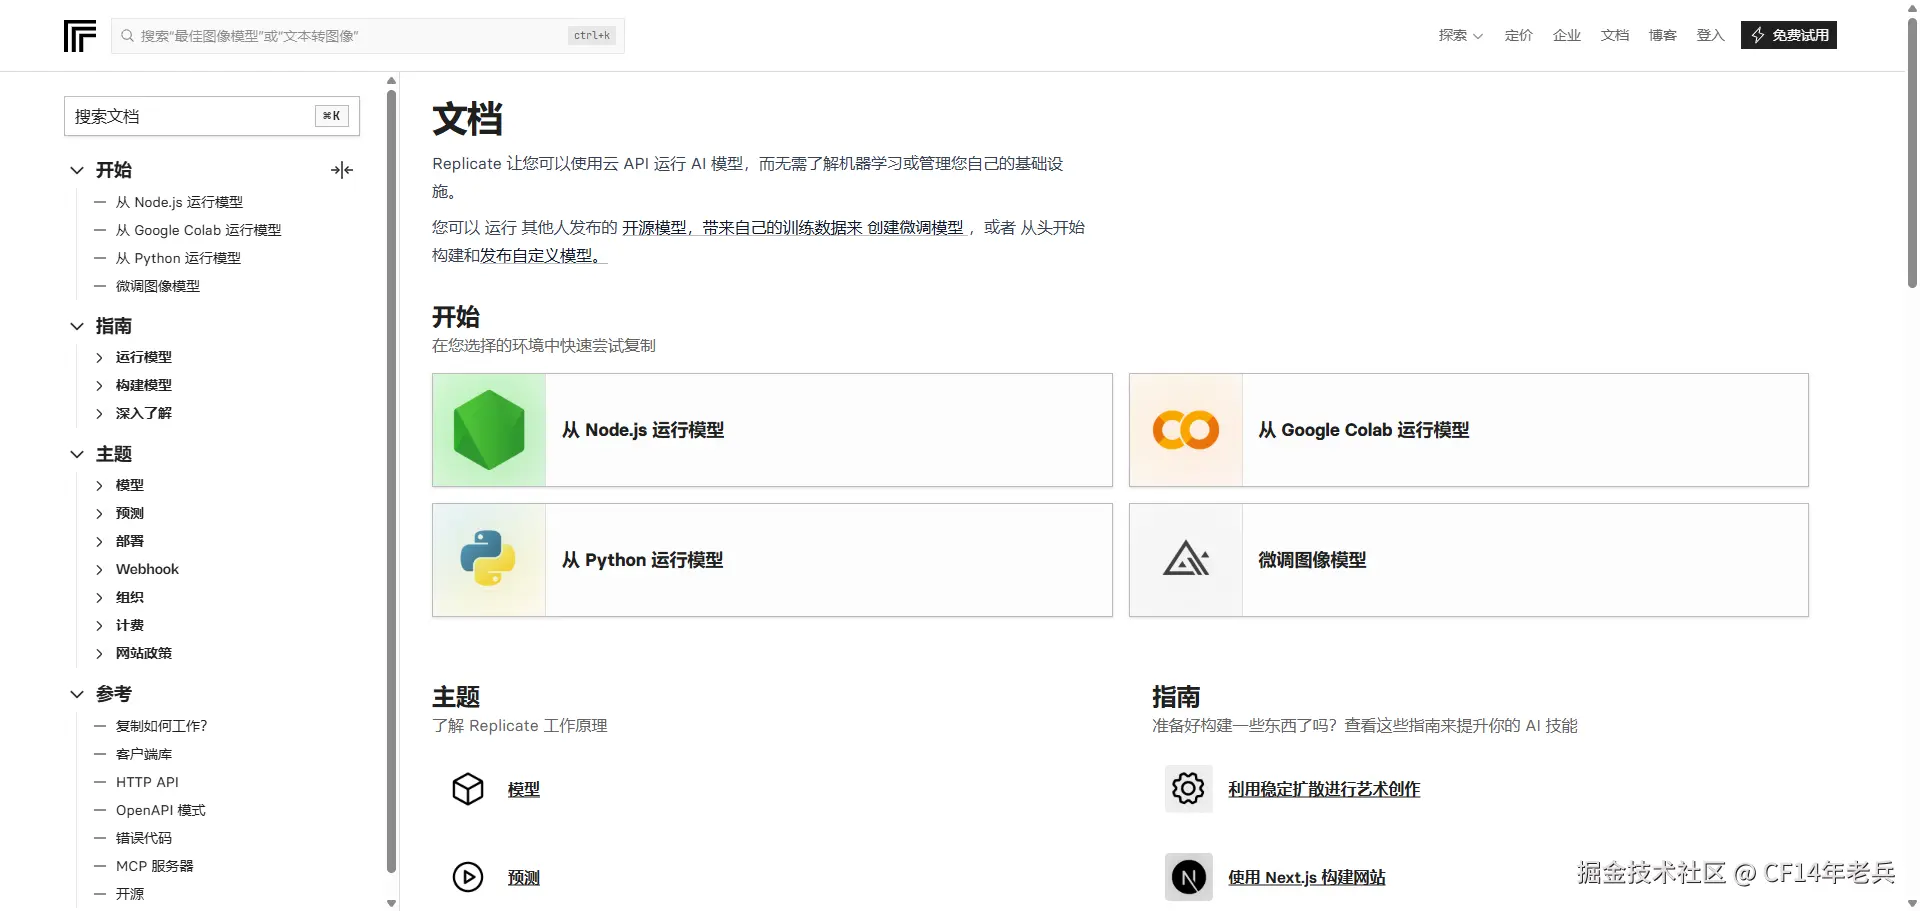Collapse the 参考 sidebar section
This screenshot has height=911, width=1920.
tap(77, 694)
